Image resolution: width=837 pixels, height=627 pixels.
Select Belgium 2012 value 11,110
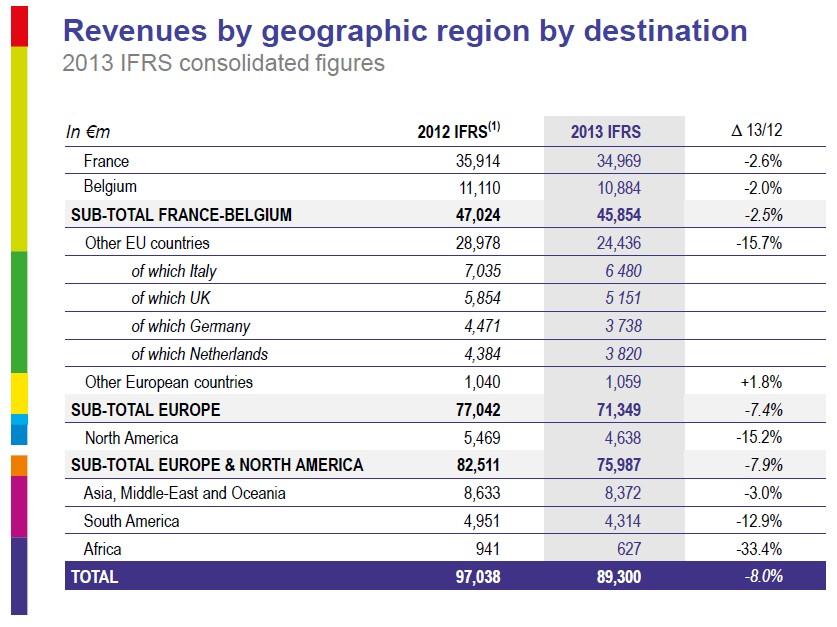479,188
